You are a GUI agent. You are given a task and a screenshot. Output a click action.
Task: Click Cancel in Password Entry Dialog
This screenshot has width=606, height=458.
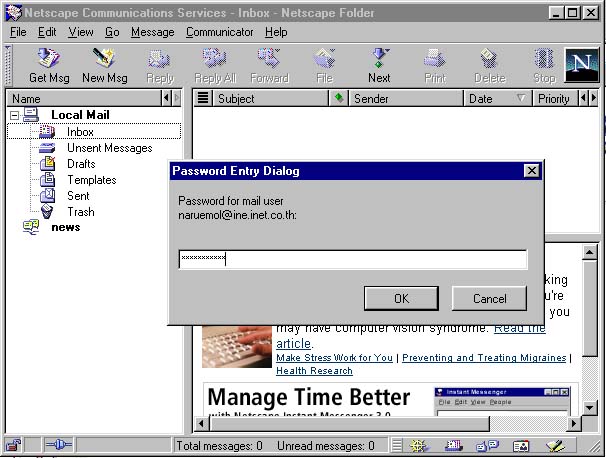click(489, 298)
